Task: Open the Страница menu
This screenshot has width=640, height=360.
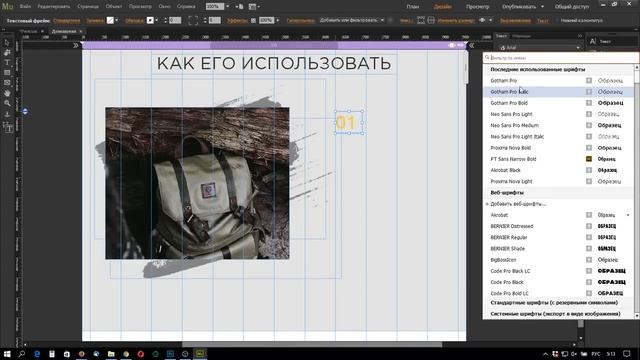Action: [x=88, y=7]
